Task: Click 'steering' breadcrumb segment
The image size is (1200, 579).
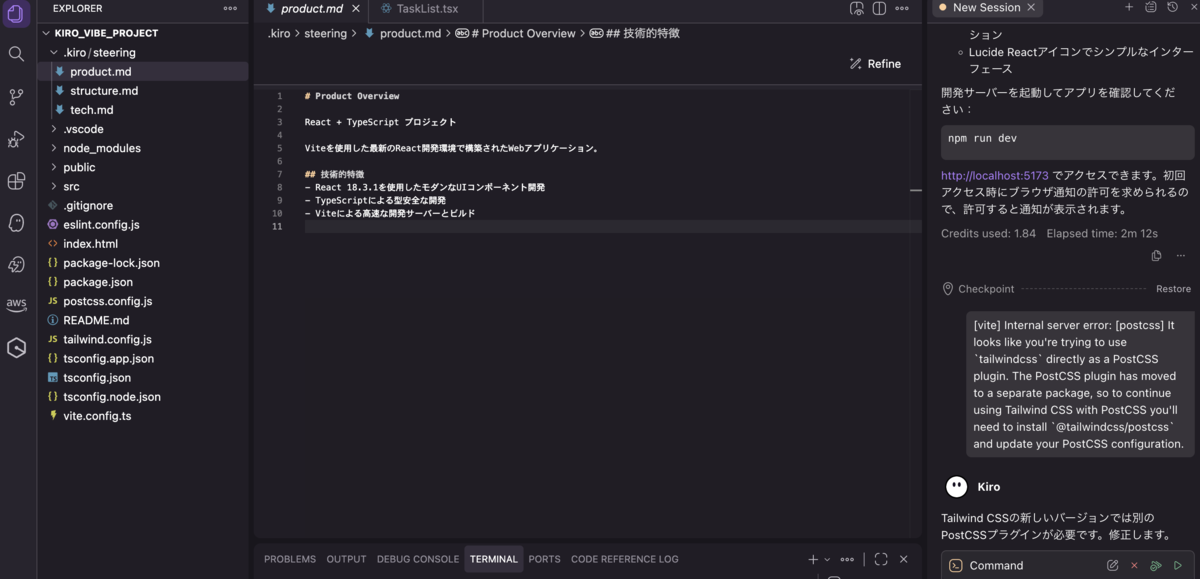Action: pos(326,33)
